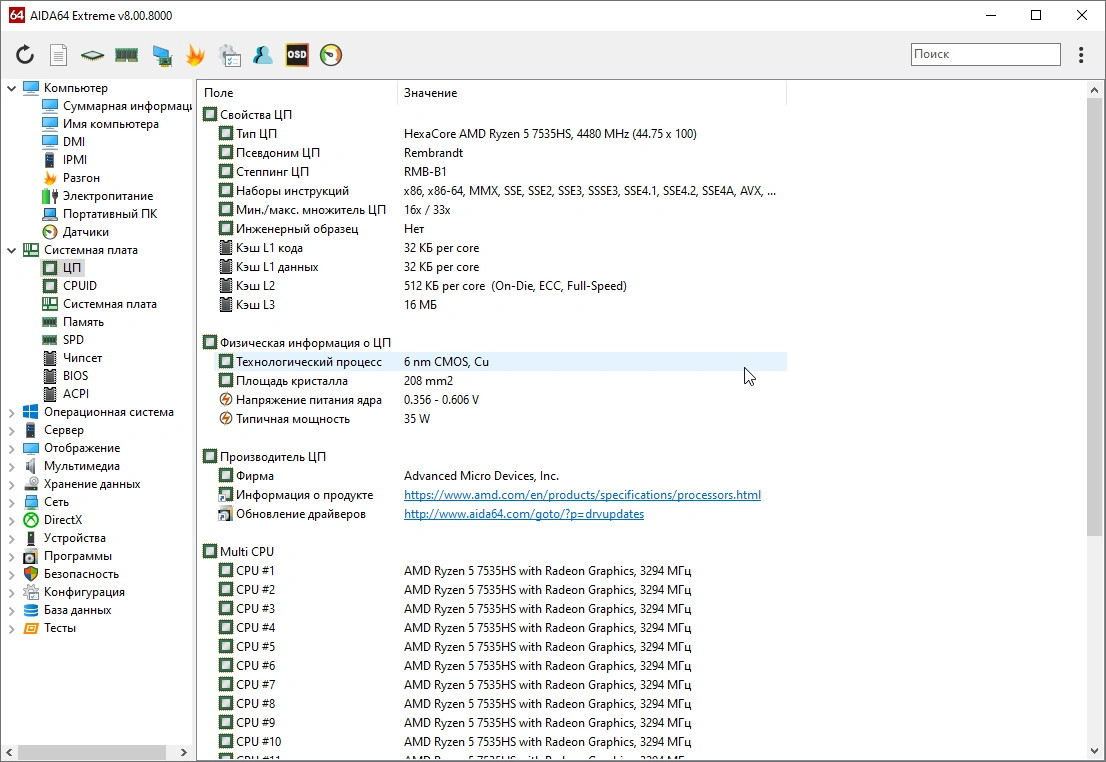Open the ACPI tree item
The width and height of the screenshot is (1106, 762).
[66, 394]
